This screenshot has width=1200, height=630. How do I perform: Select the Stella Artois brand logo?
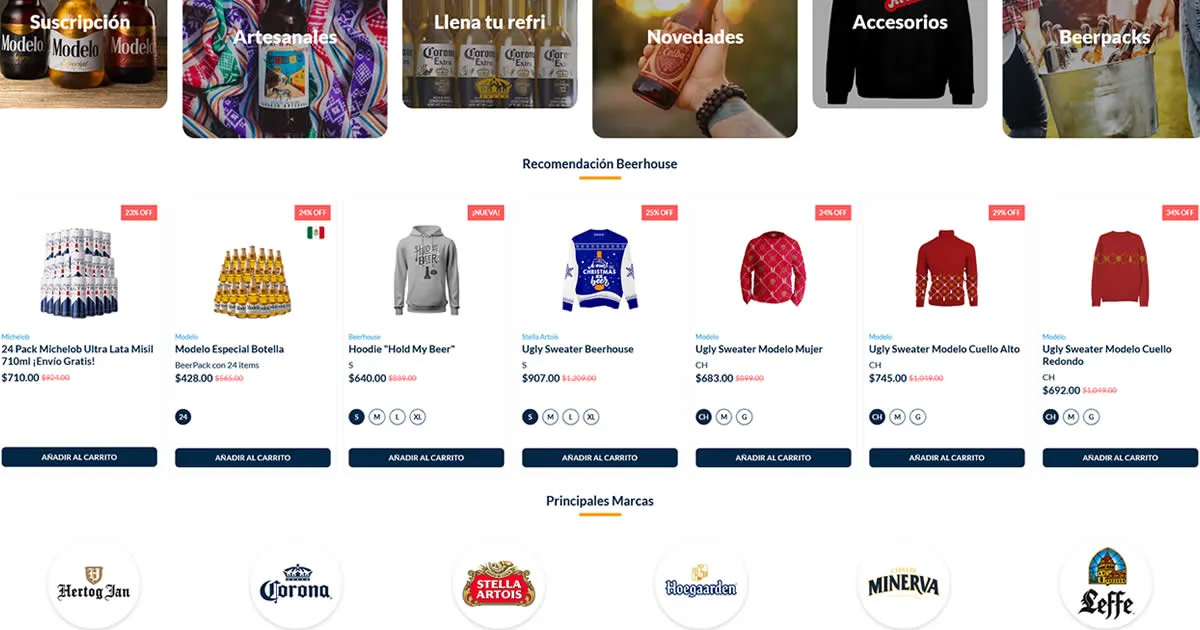(x=499, y=586)
